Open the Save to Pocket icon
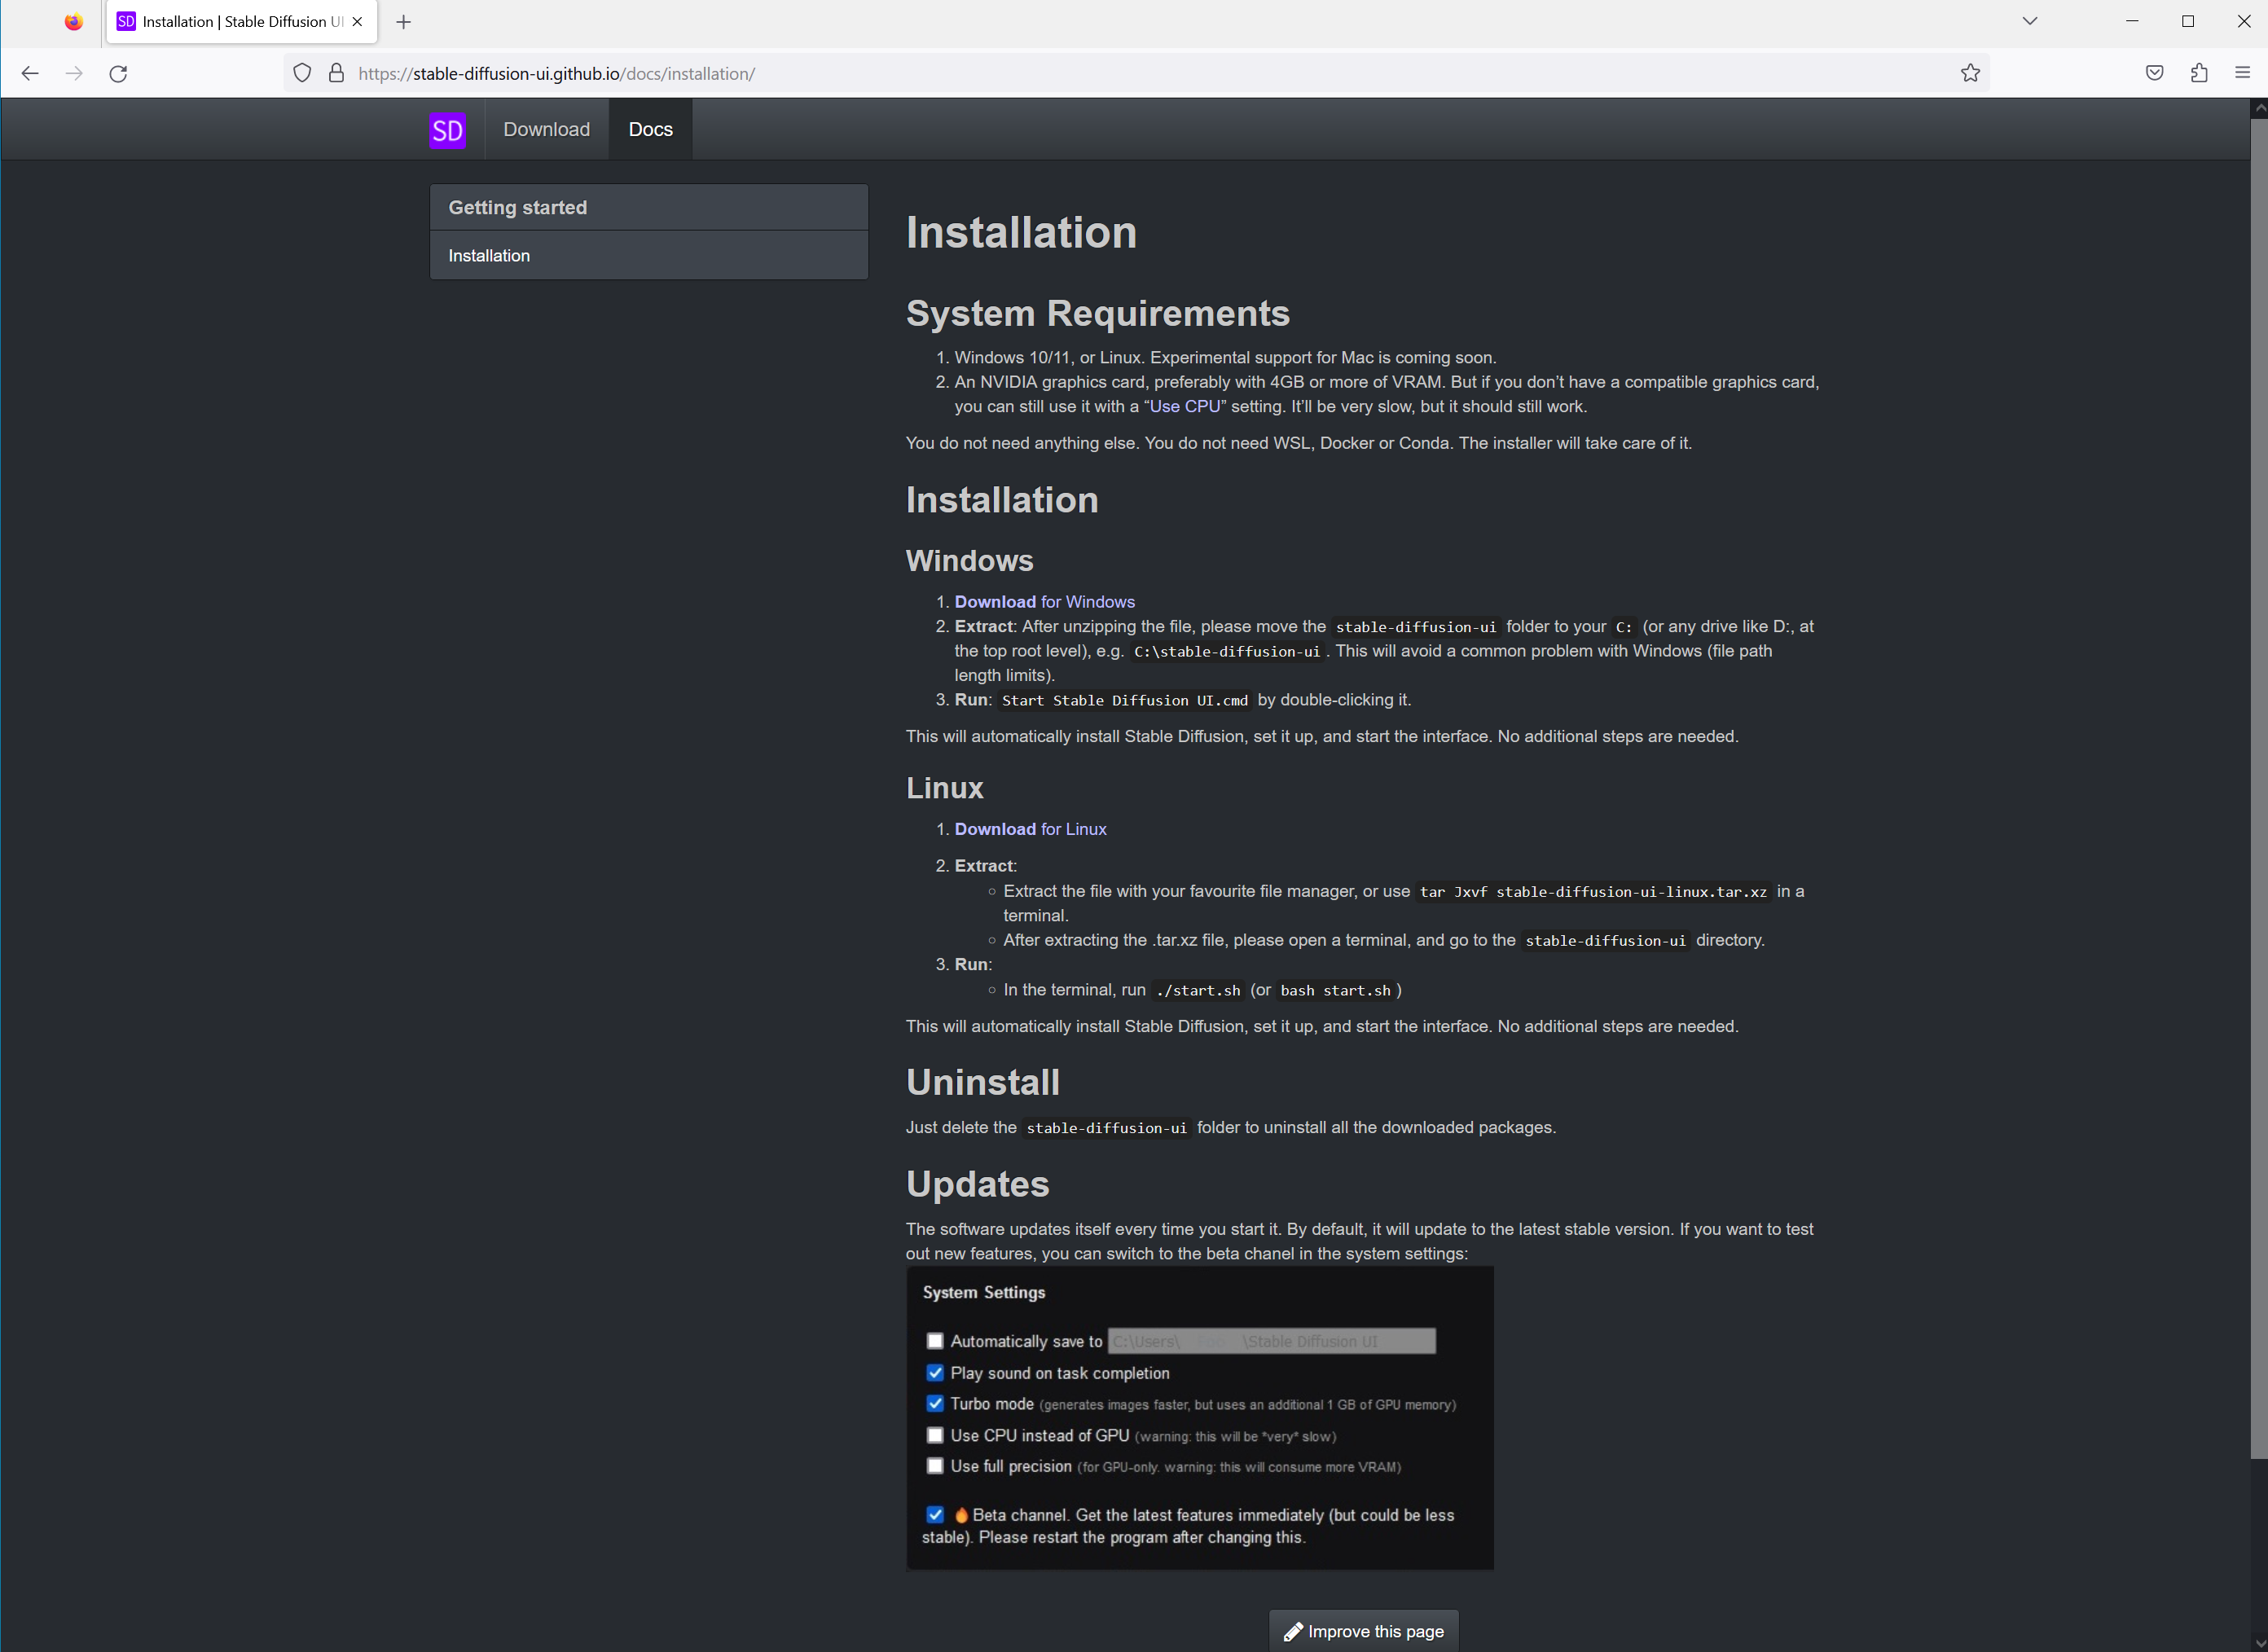Image resolution: width=2268 pixels, height=1652 pixels. (x=2155, y=73)
